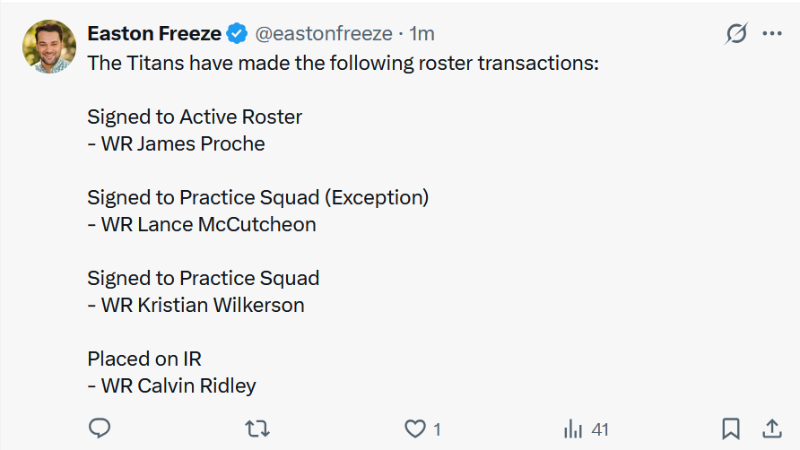800x450 pixels.
Task: Open the reply composer via speech bubble icon
Action: pyautogui.click(x=99, y=429)
